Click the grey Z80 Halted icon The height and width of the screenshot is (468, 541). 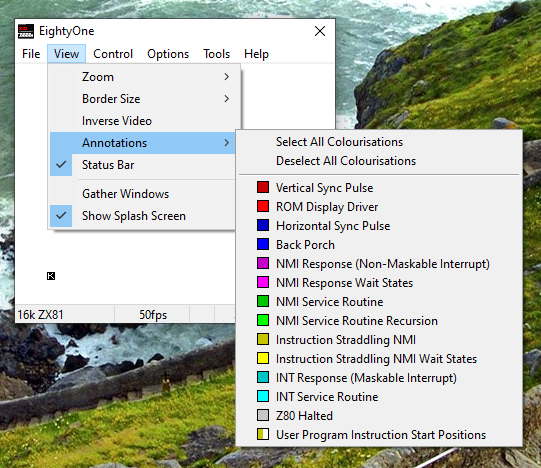(263, 415)
